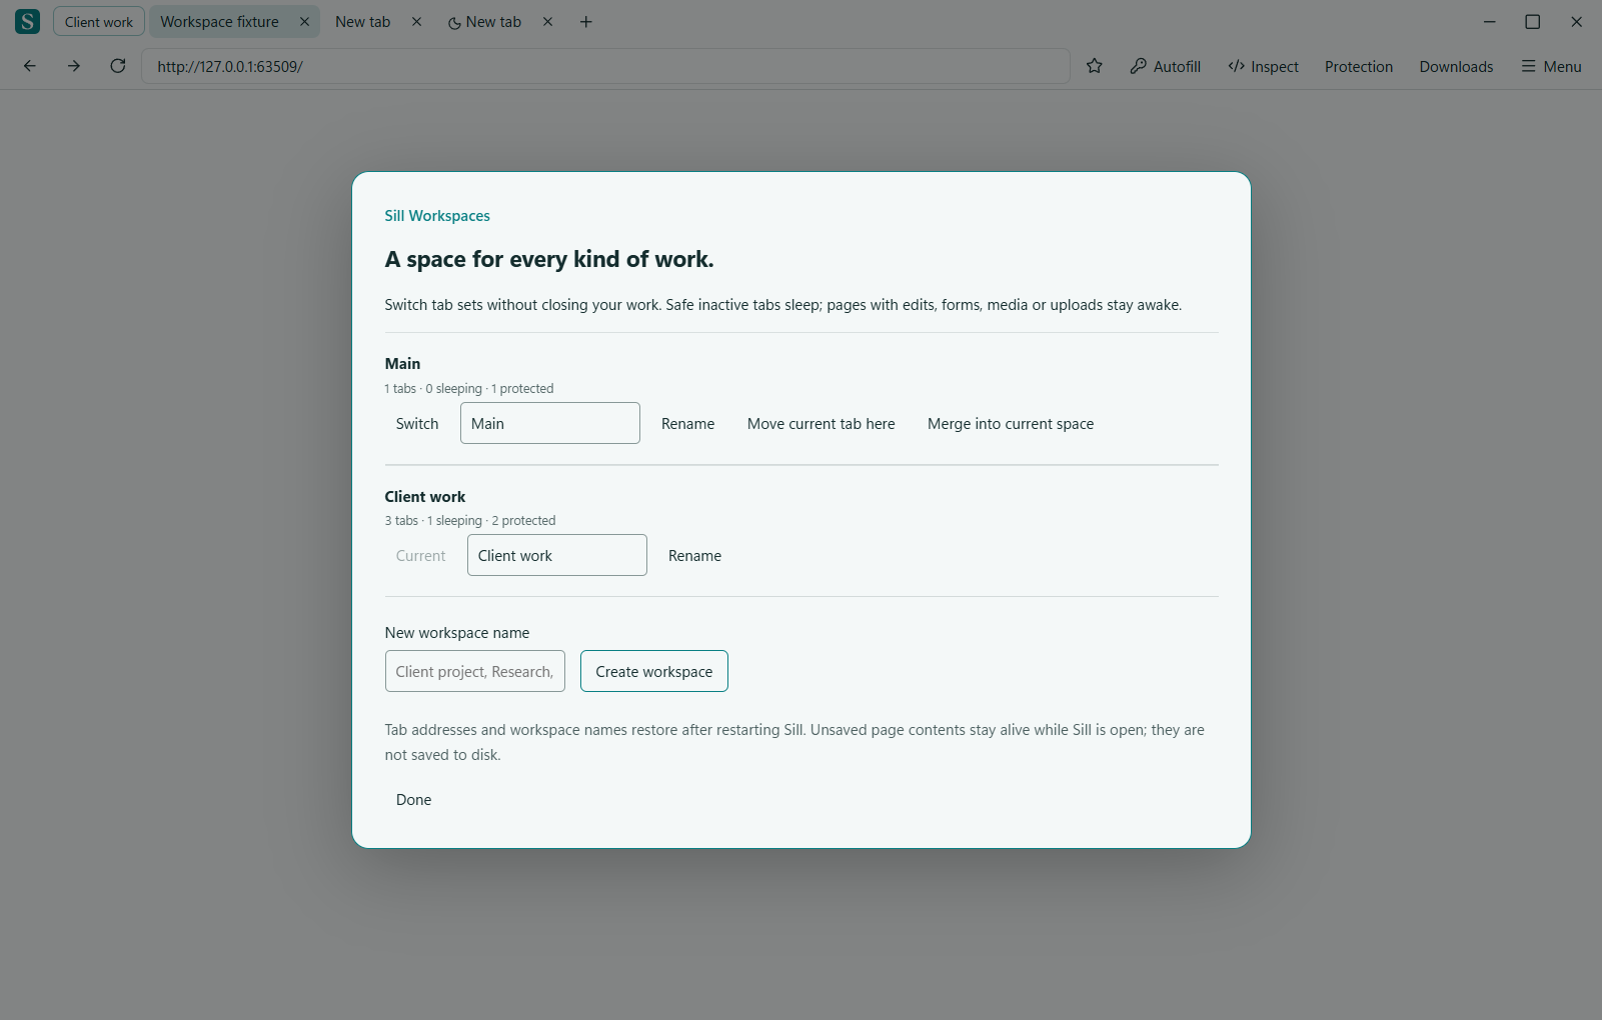The width and height of the screenshot is (1602, 1020).
Task: Bookmark page with the star icon
Action: coord(1094,66)
